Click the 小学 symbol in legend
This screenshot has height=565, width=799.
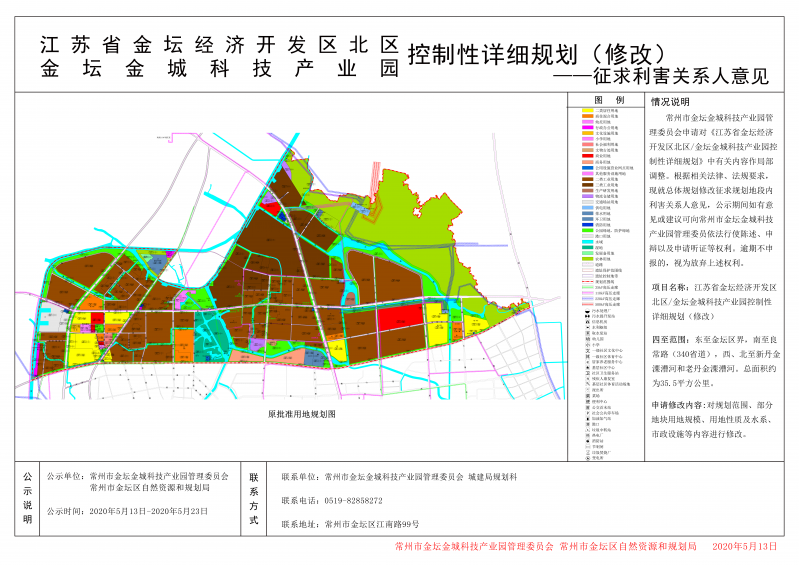[x=588, y=344]
